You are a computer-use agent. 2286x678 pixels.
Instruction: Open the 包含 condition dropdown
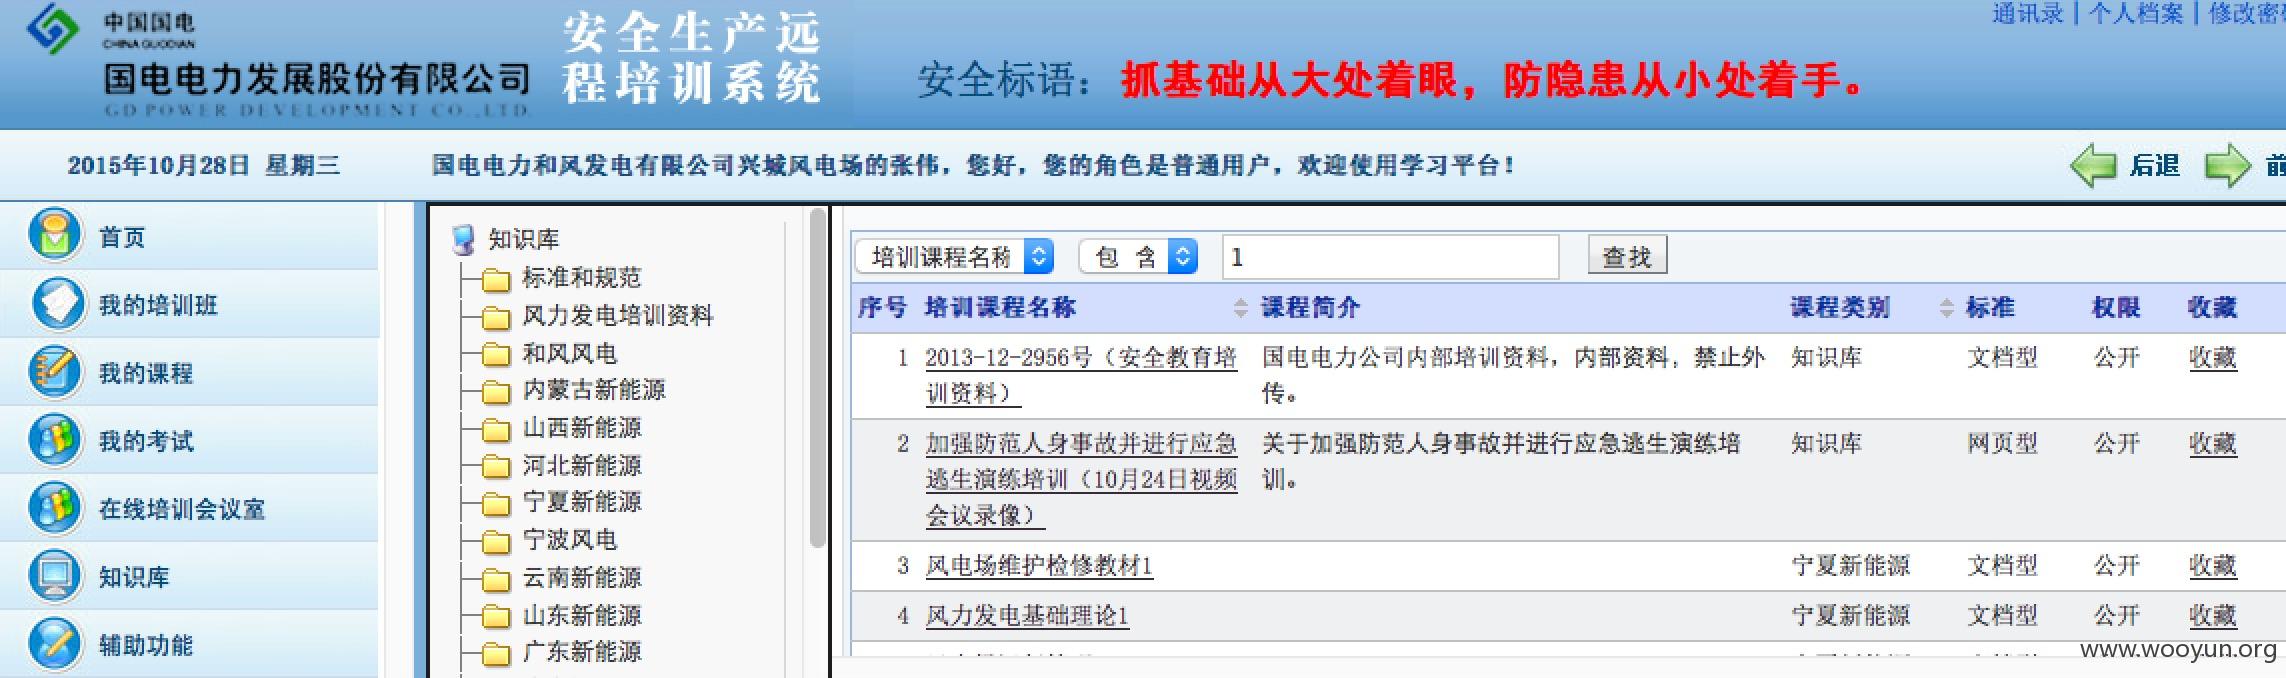(1138, 257)
